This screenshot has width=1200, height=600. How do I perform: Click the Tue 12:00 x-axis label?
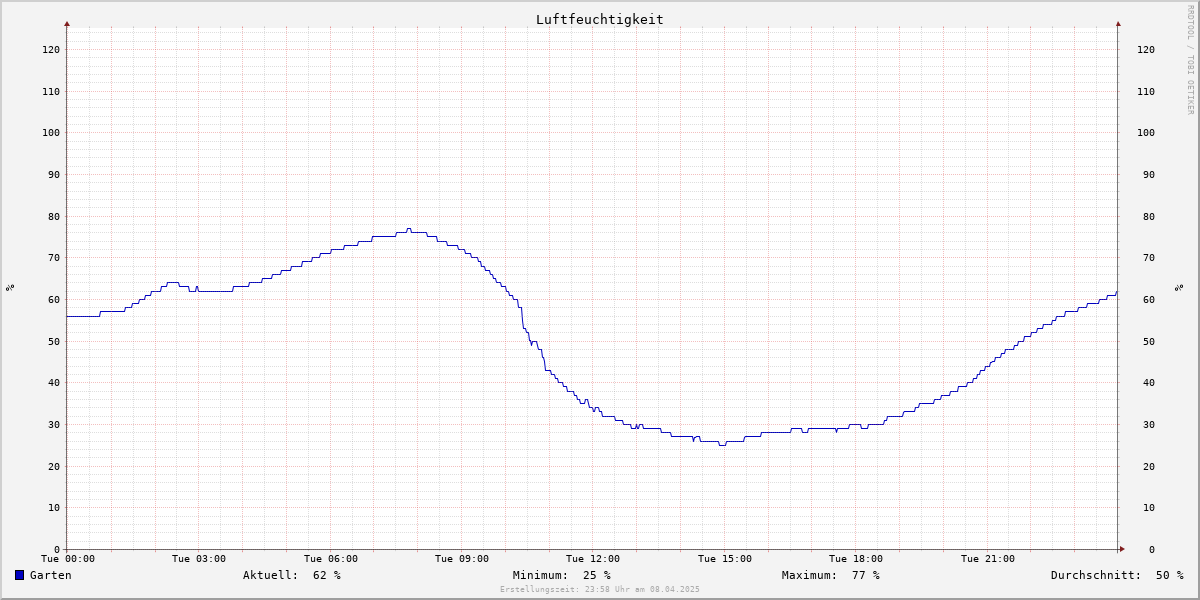point(593,559)
